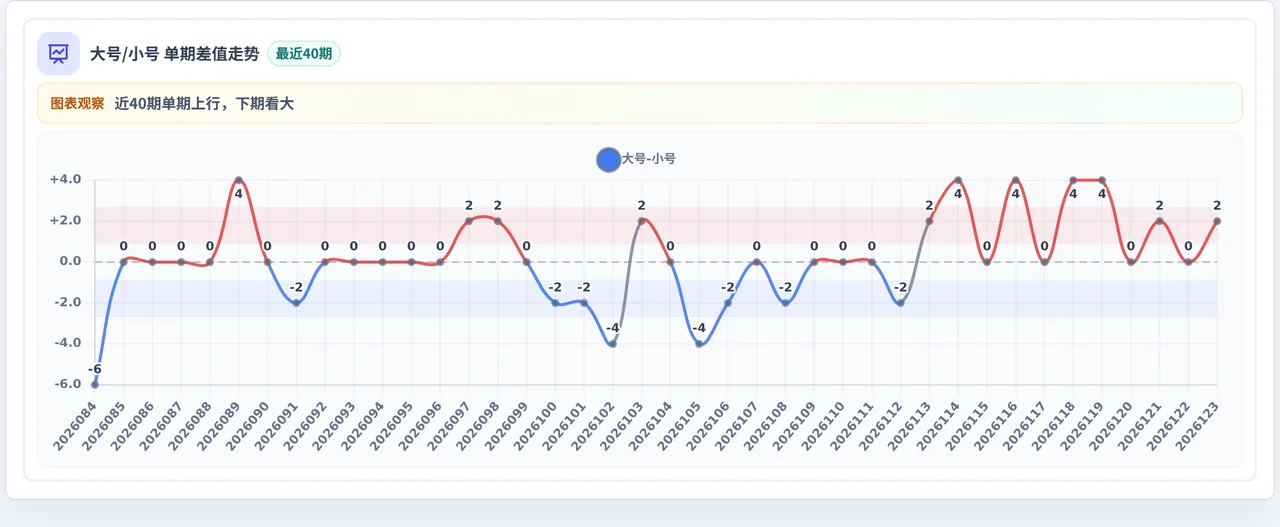Select data point at period 2026084

[95, 384]
